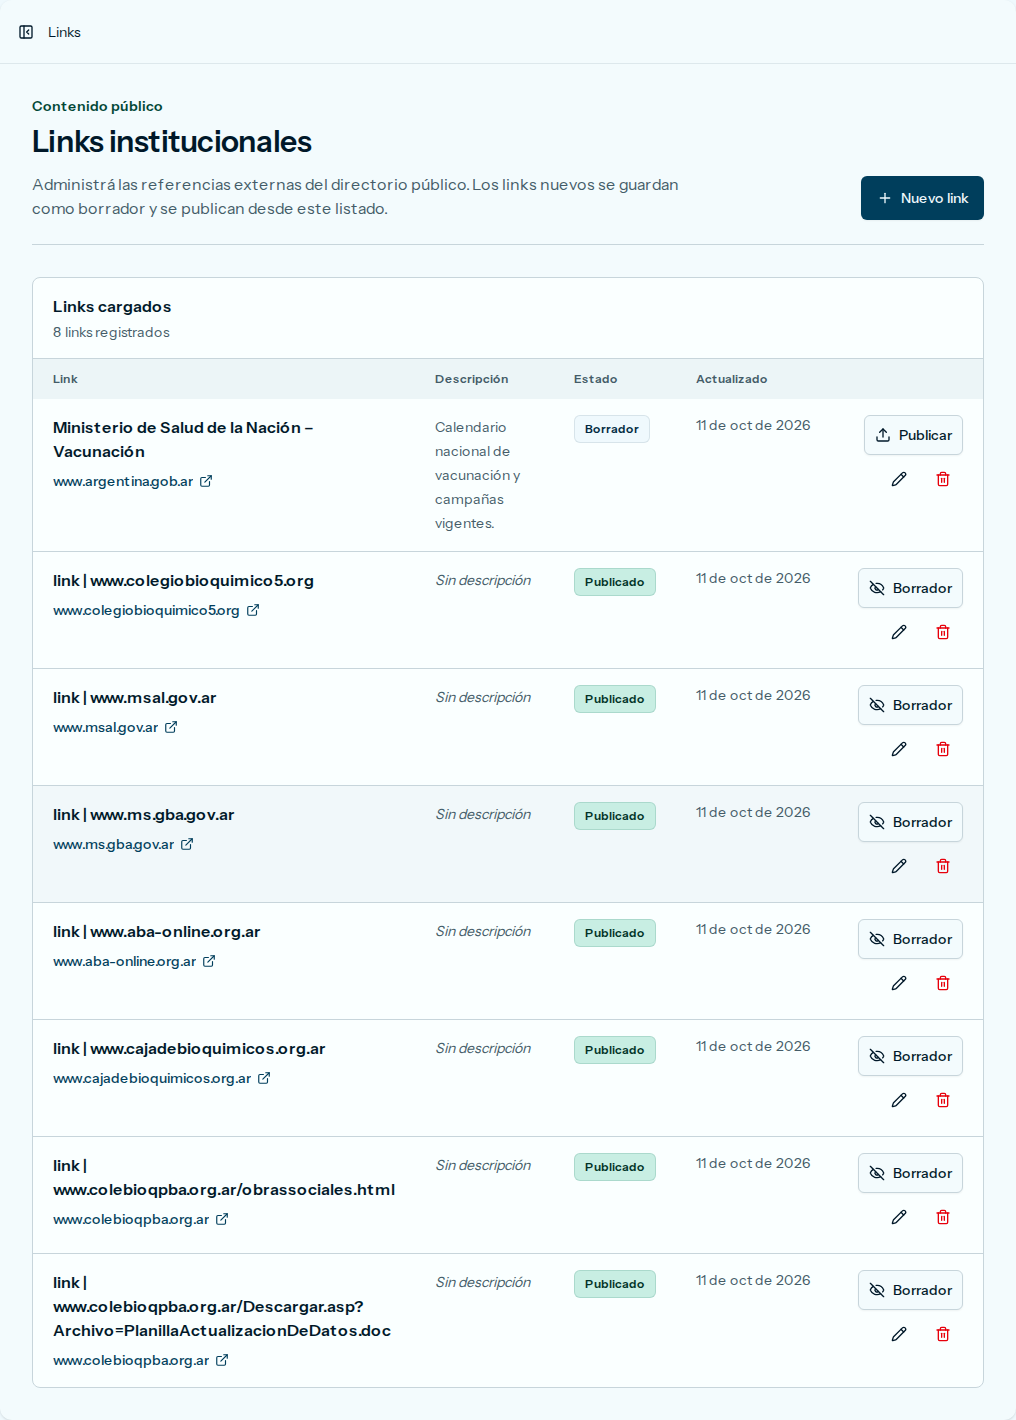Publish the Ministerio de Salud link
The height and width of the screenshot is (1420, 1016).
click(x=913, y=435)
